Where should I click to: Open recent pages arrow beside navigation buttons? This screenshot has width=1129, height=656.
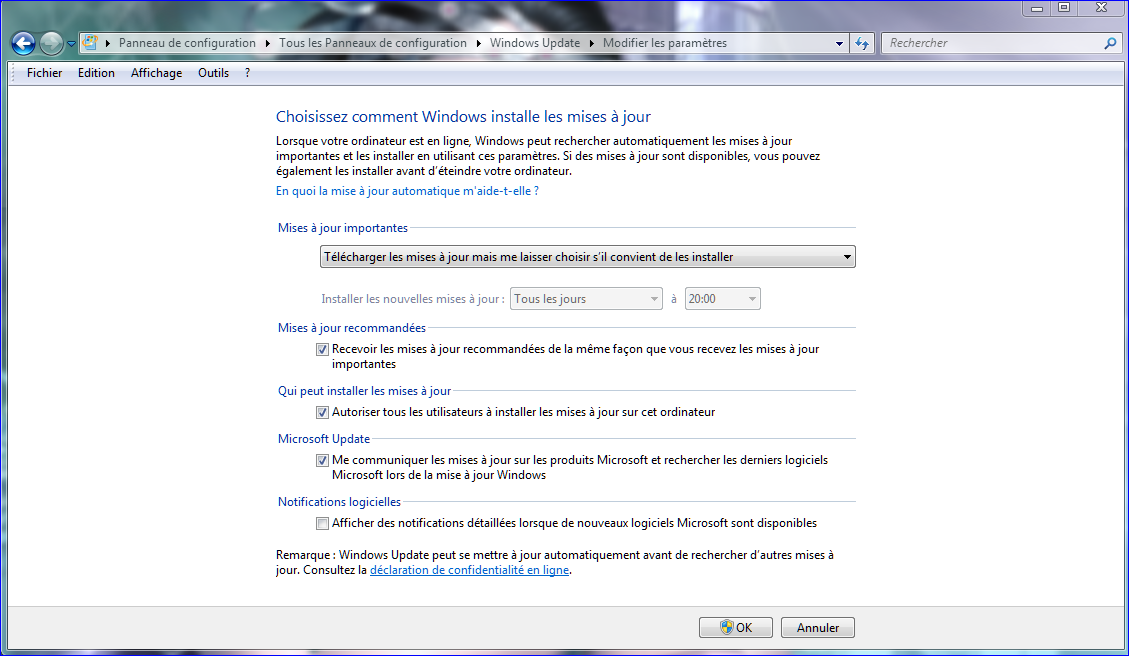click(x=71, y=44)
